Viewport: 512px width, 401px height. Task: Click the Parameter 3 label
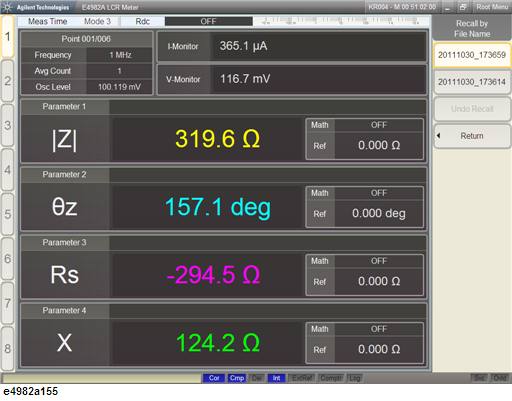pyautogui.click(x=64, y=243)
